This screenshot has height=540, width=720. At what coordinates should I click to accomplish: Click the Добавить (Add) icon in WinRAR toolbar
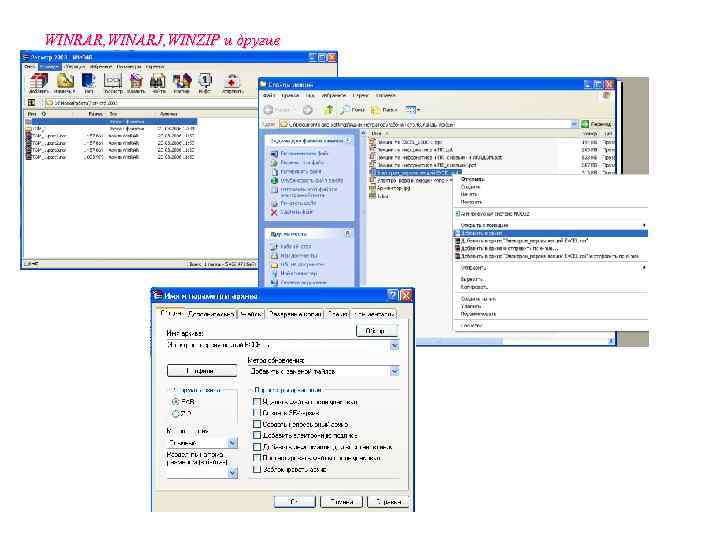pos(39,81)
